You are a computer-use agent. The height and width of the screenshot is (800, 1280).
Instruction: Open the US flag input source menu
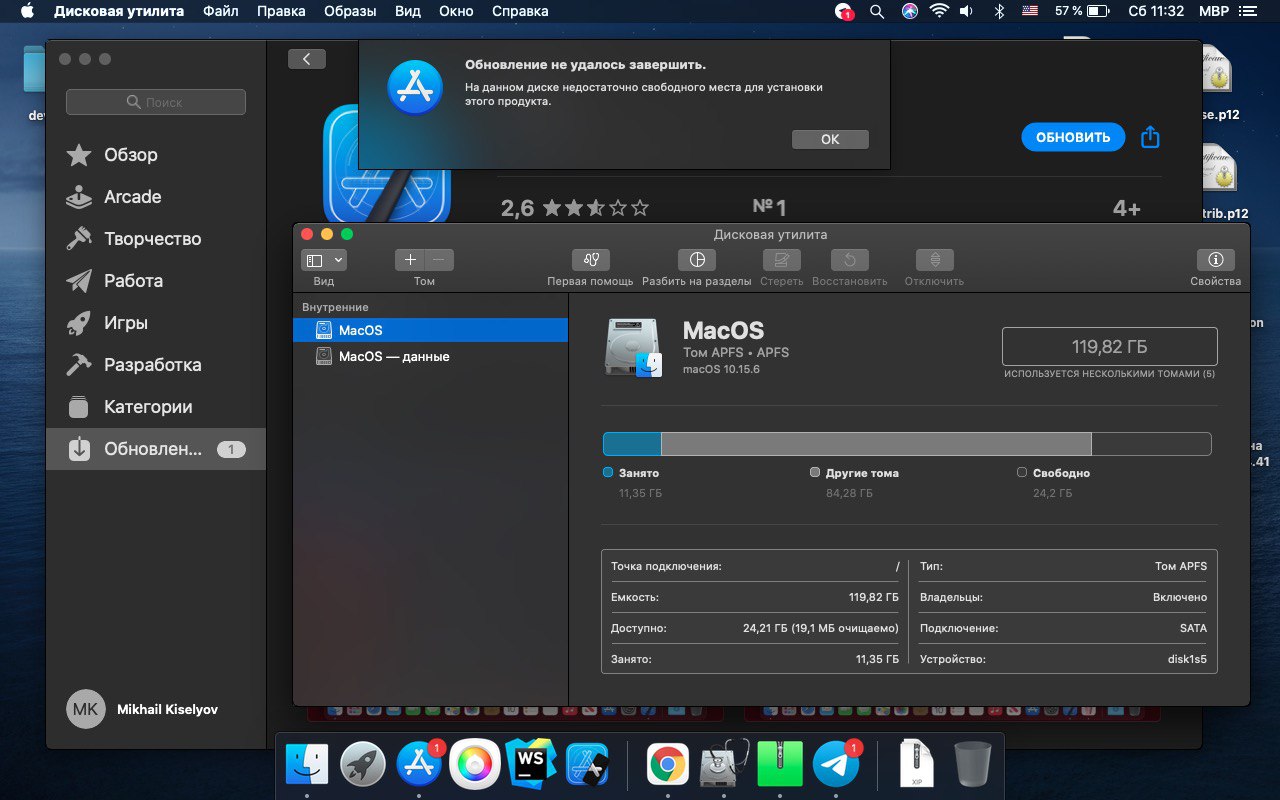(x=1030, y=11)
